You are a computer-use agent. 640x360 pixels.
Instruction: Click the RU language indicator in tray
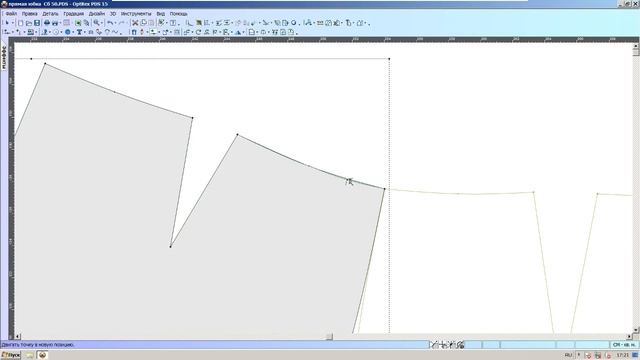(568, 356)
